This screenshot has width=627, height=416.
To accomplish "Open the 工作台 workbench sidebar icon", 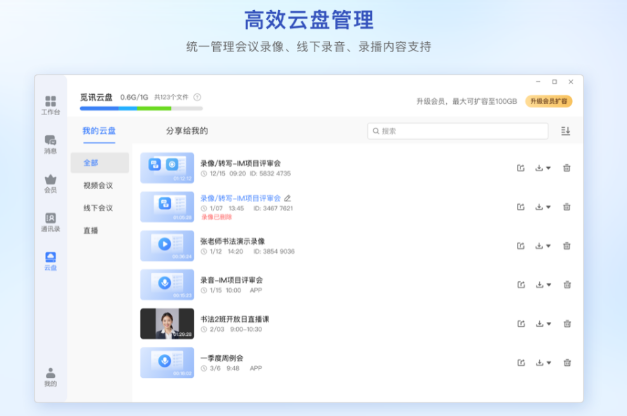I will [50, 105].
